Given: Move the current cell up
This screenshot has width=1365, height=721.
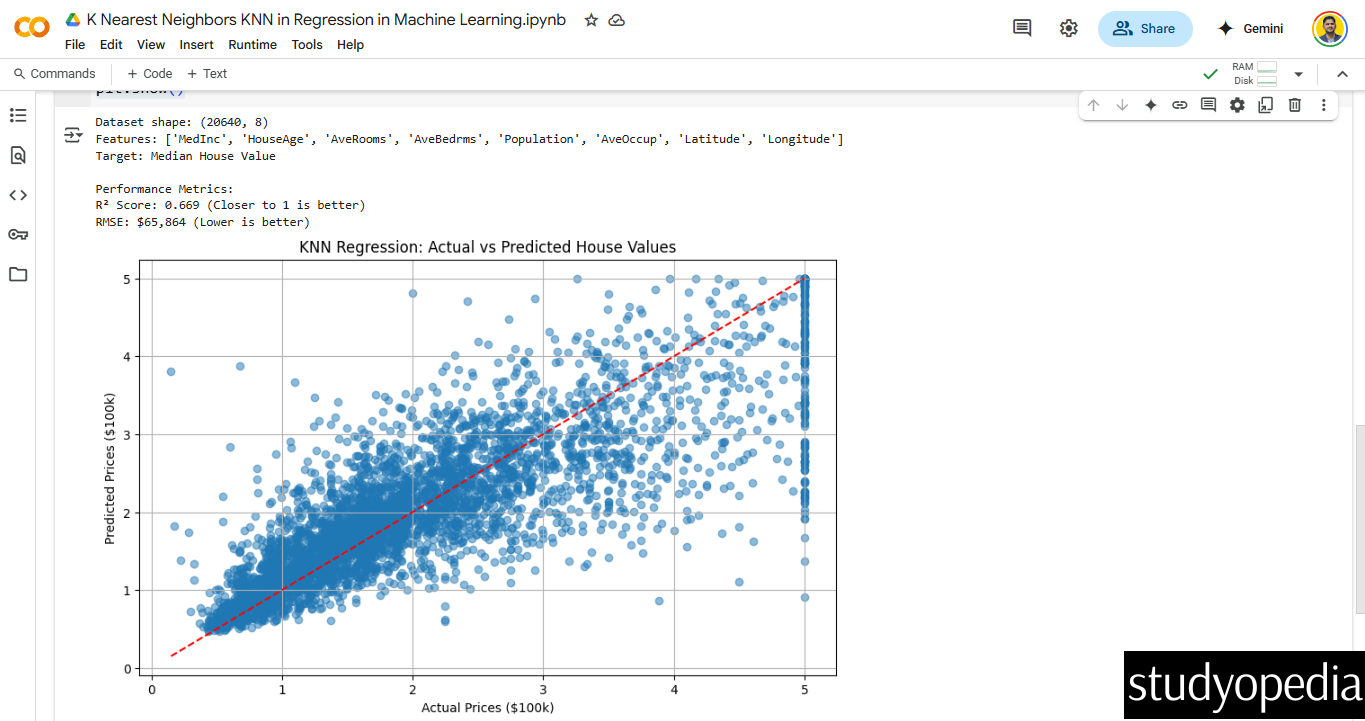Looking at the screenshot, I should (x=1093, y=105).
